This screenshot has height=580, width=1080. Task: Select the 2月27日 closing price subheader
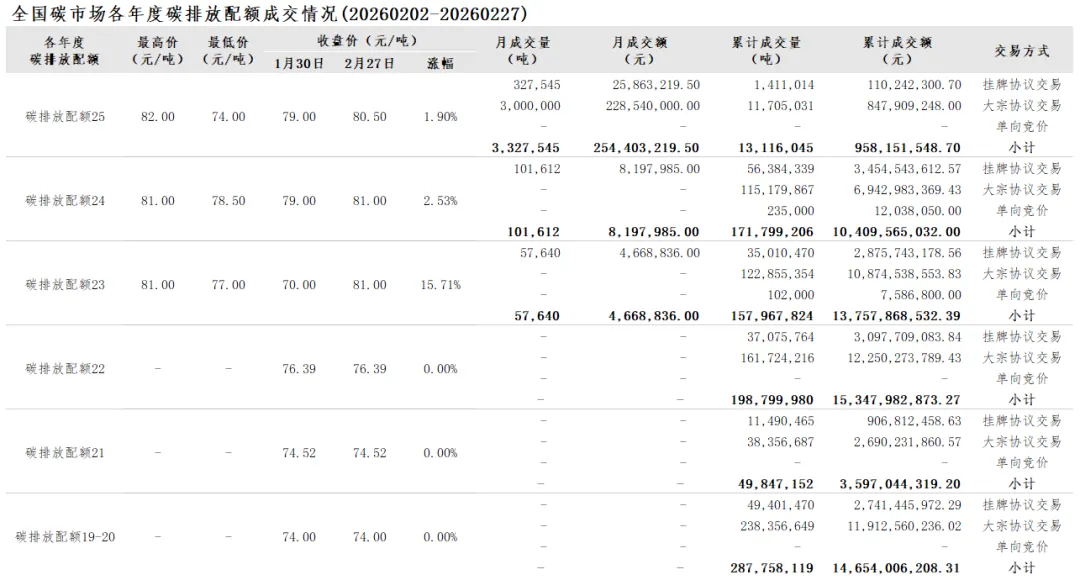[x=369, y=63]
